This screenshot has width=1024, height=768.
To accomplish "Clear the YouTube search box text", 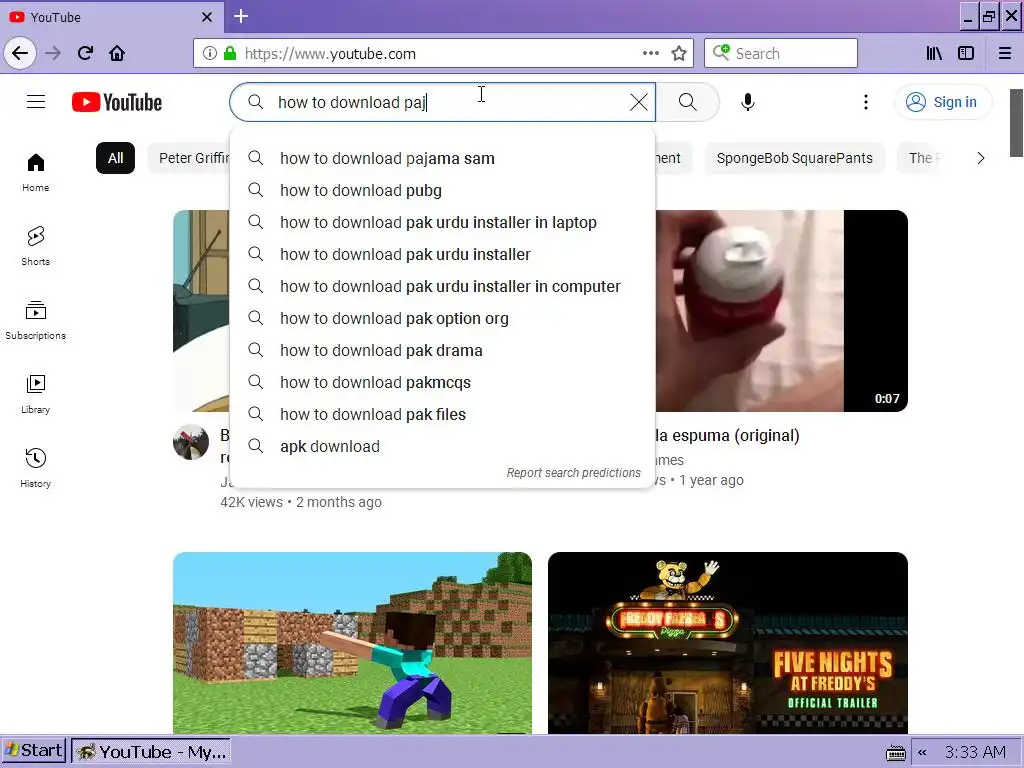I will click(639, 102).
